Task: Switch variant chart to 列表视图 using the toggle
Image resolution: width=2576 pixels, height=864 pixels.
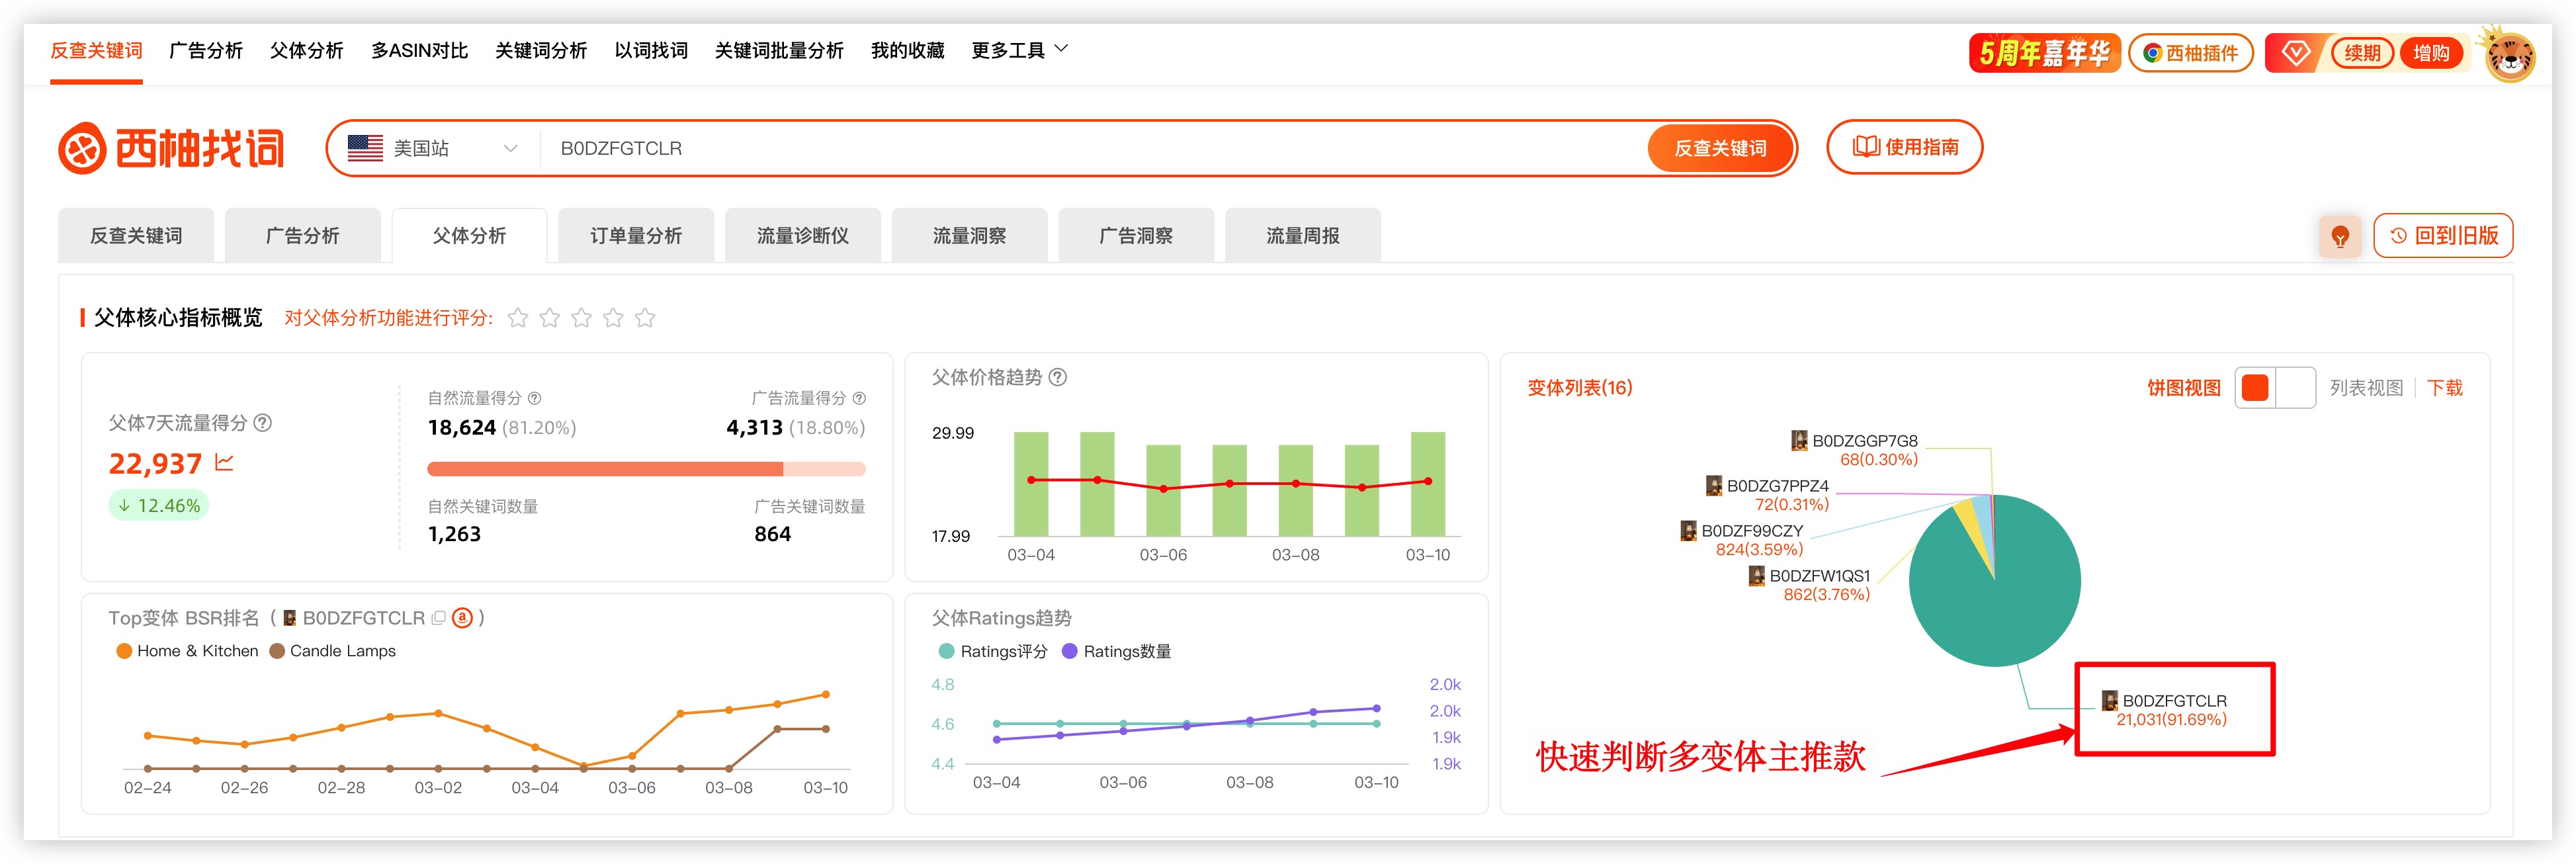Action: click(2297, 388)
